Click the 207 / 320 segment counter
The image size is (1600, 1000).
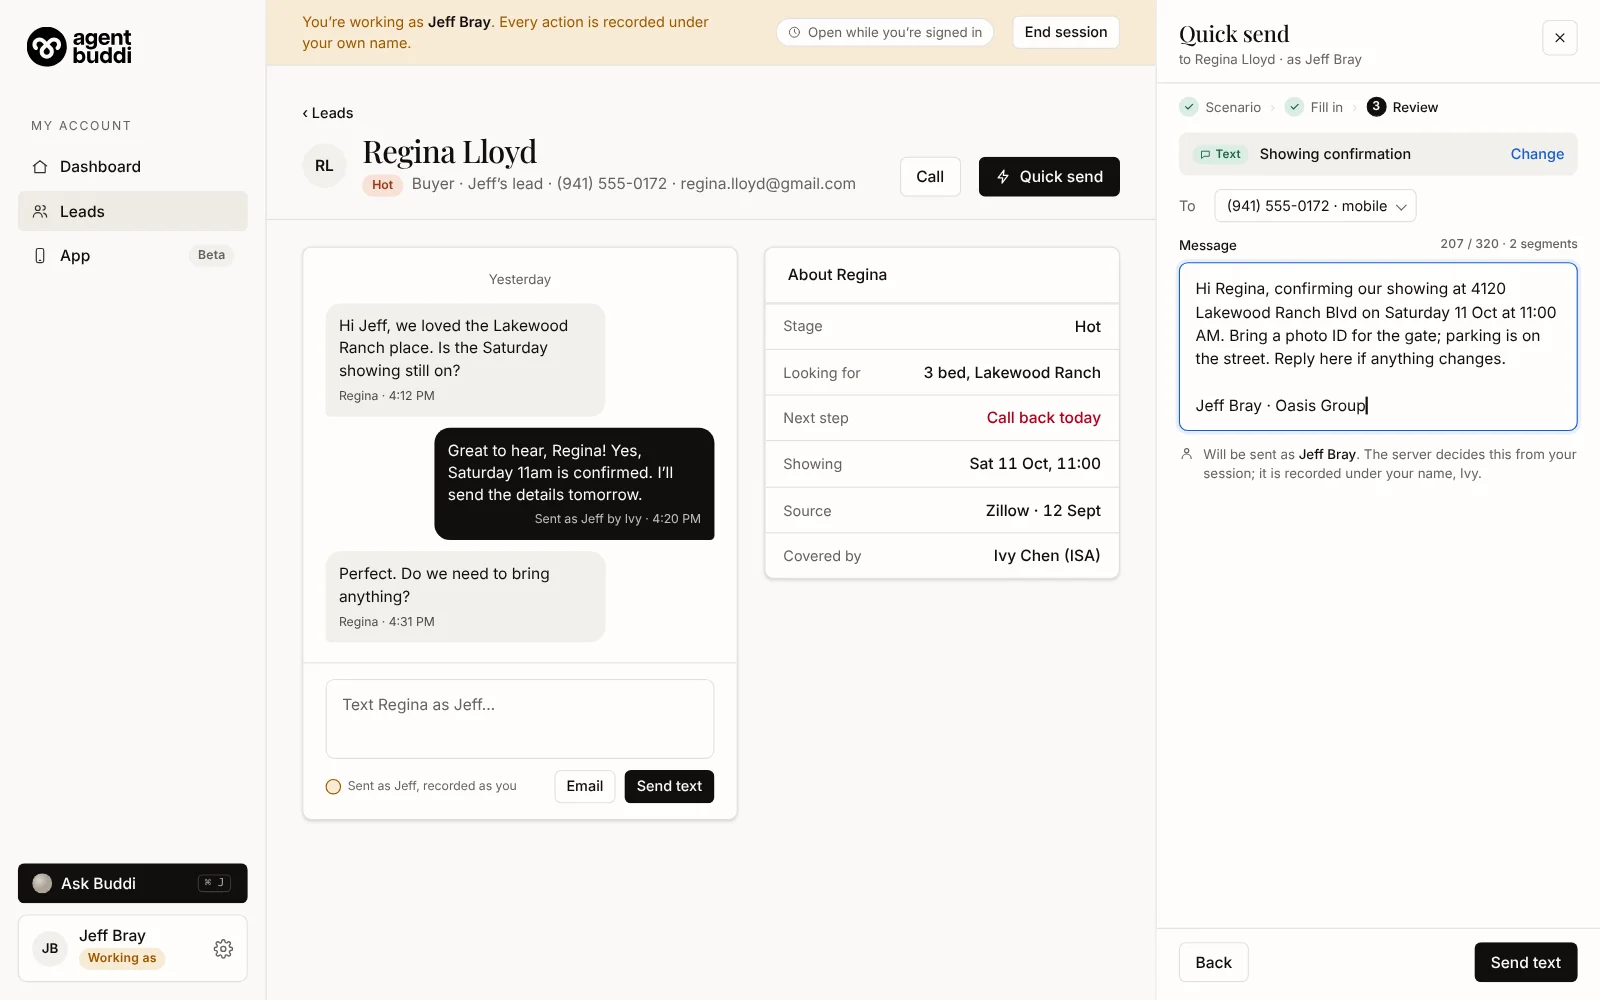1508,244
